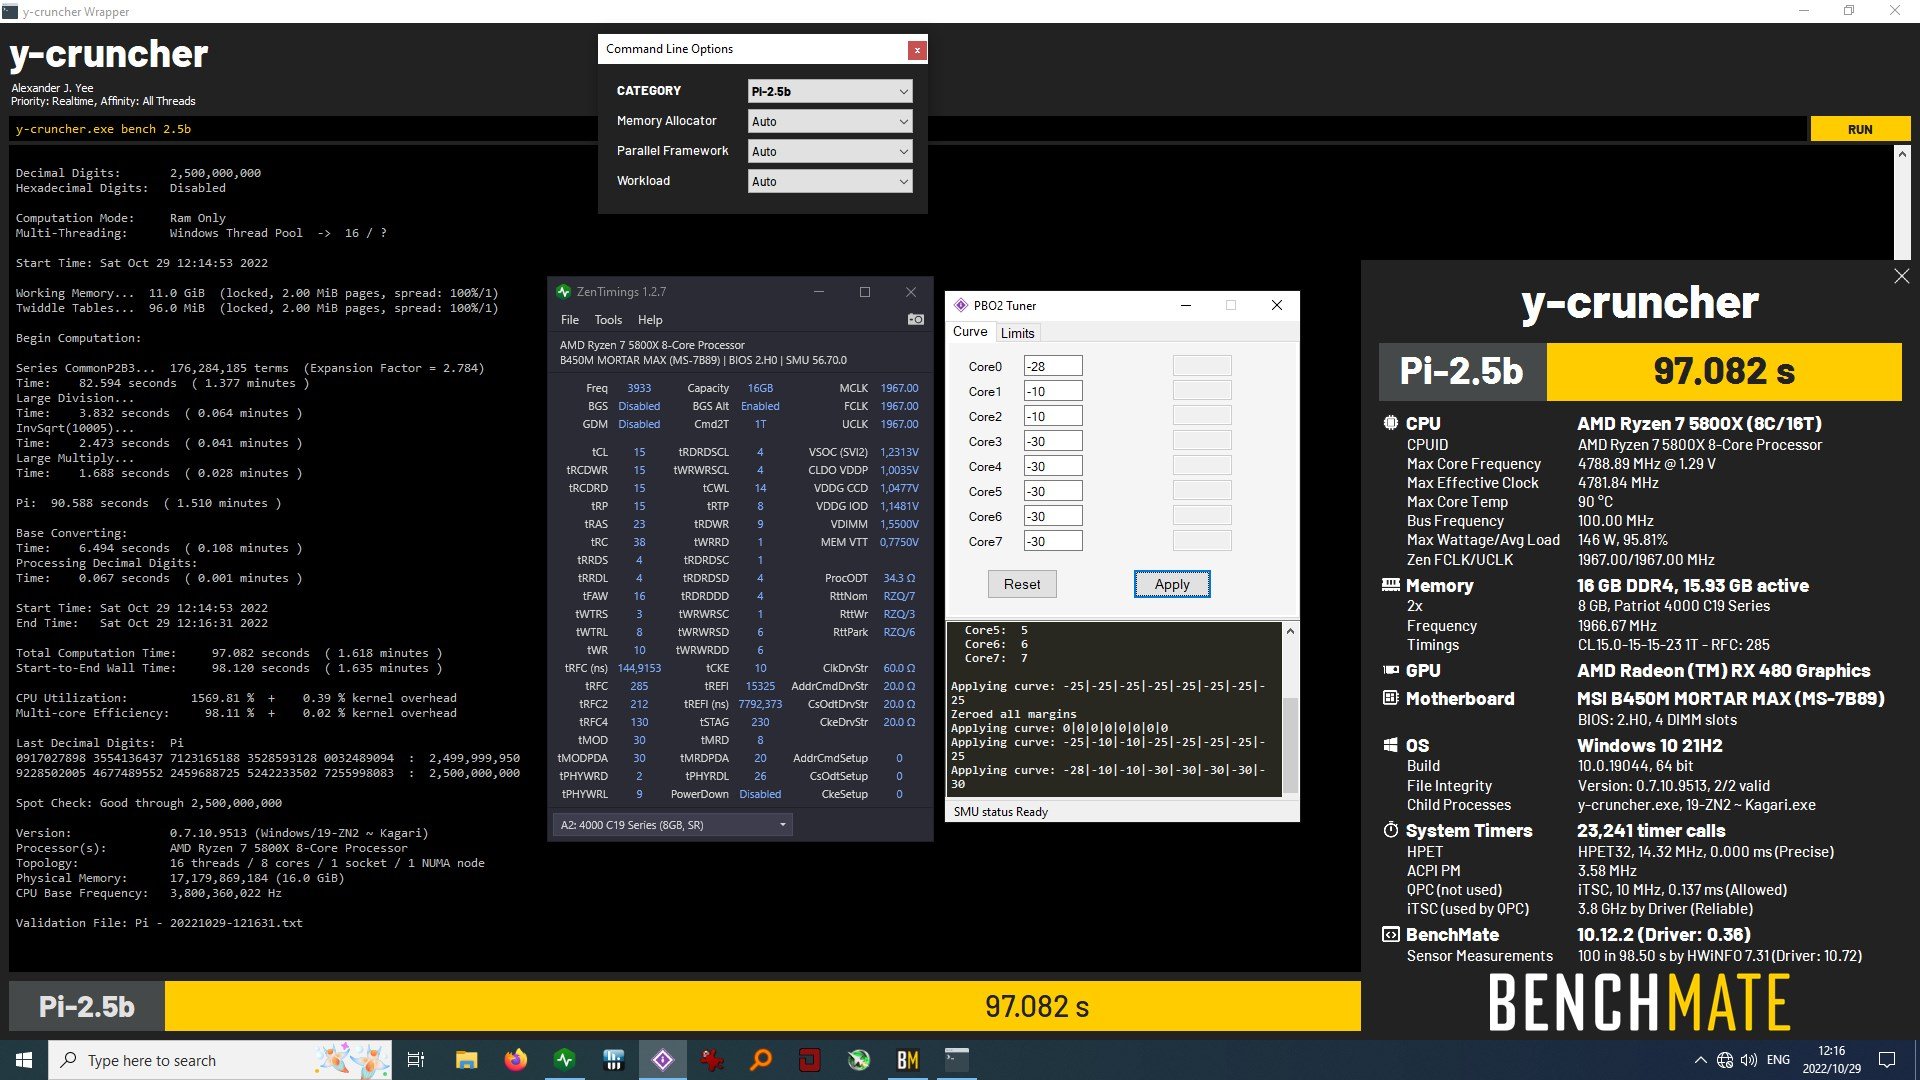Click the Core6 curve value field

(1053, 516)
